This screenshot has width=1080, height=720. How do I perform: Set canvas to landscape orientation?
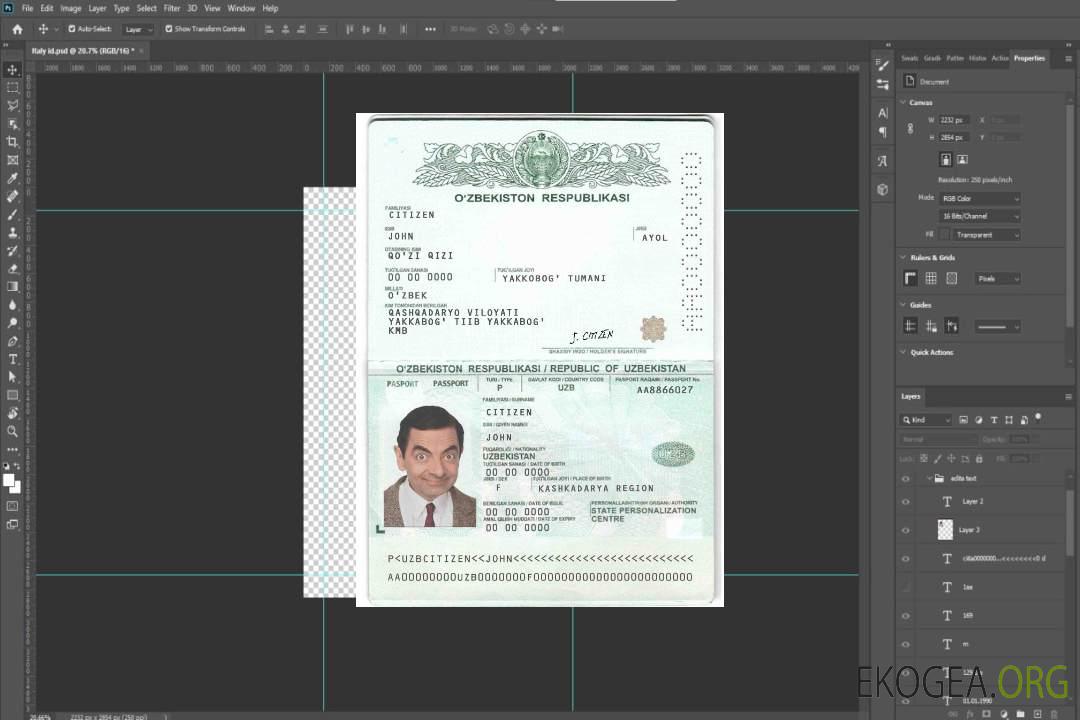point(962,159)
